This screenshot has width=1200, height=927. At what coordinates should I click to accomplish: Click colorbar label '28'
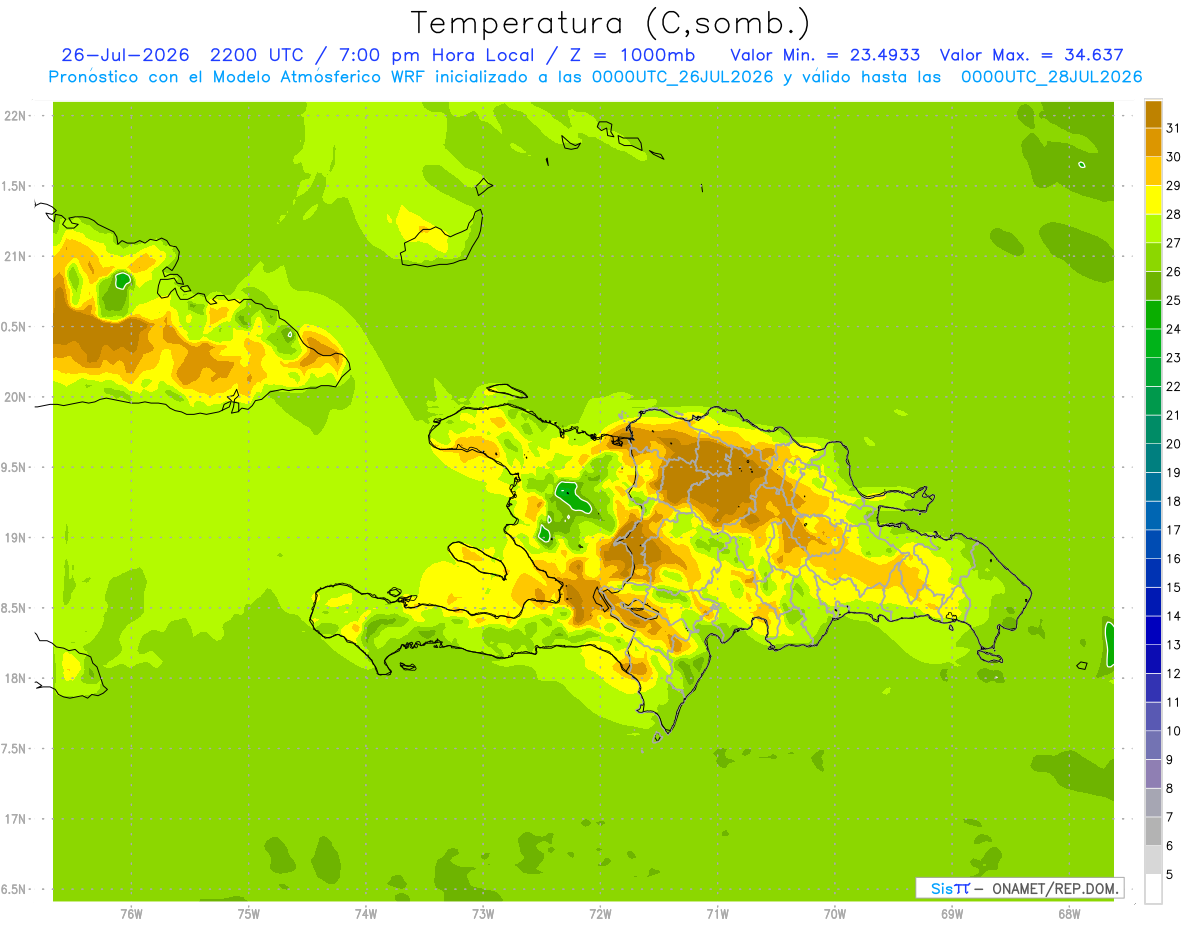point(1173,214)
